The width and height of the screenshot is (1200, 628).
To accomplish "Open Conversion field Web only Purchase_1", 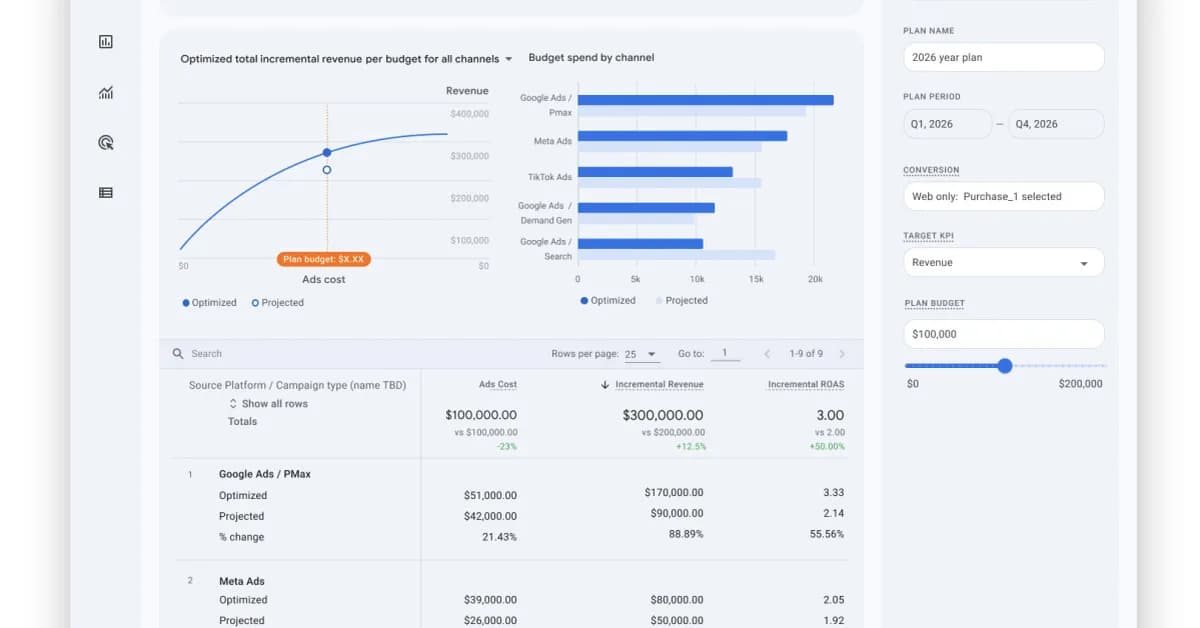I will click(x=1003, y=196).
